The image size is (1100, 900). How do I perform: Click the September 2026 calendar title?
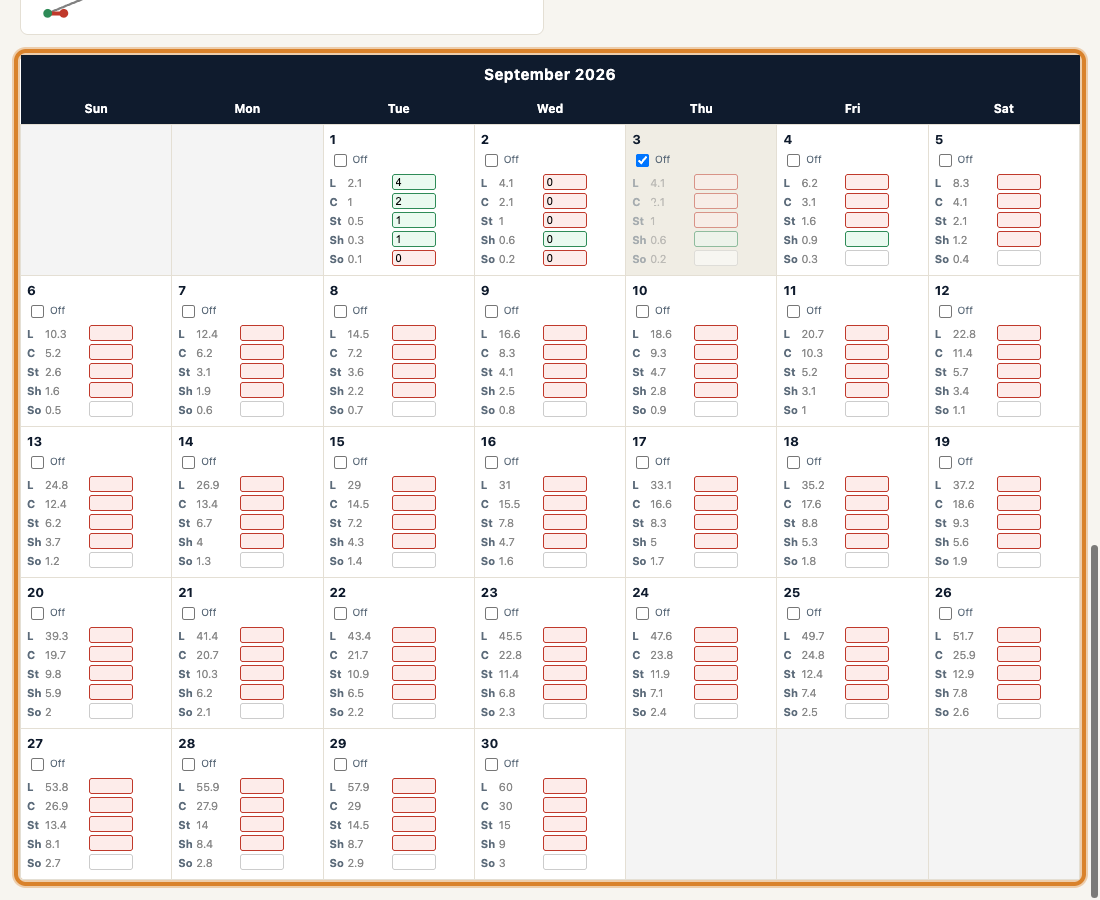[550, 74]
